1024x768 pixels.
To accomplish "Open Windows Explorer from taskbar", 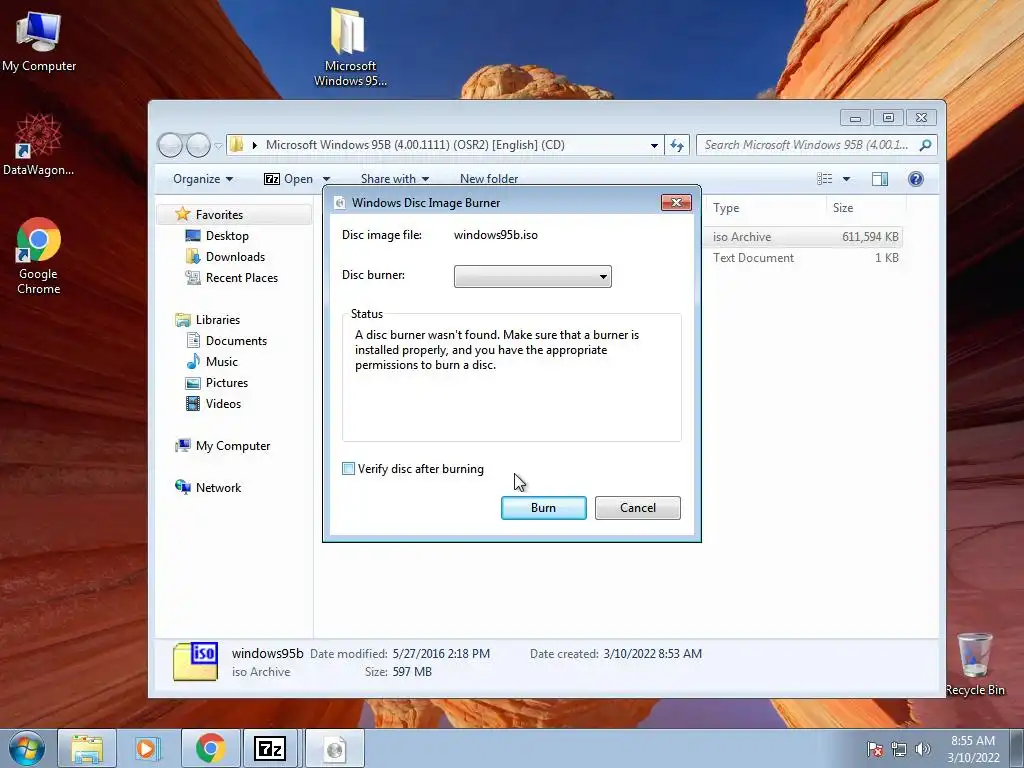I will point(87,748).
